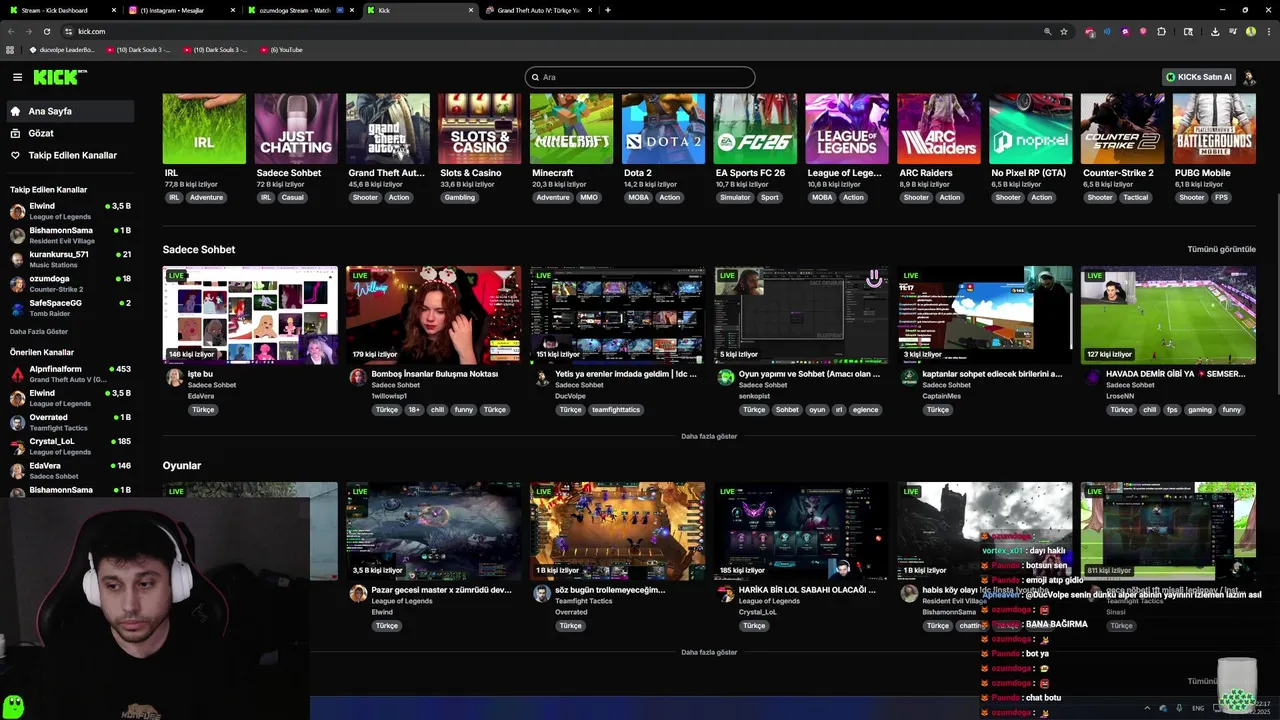Image resolution: width=1280 pixels, height=720 pixels.
Task: Click the red shield extension icon
Action: pyautogui.click(x=1143, y=31)
